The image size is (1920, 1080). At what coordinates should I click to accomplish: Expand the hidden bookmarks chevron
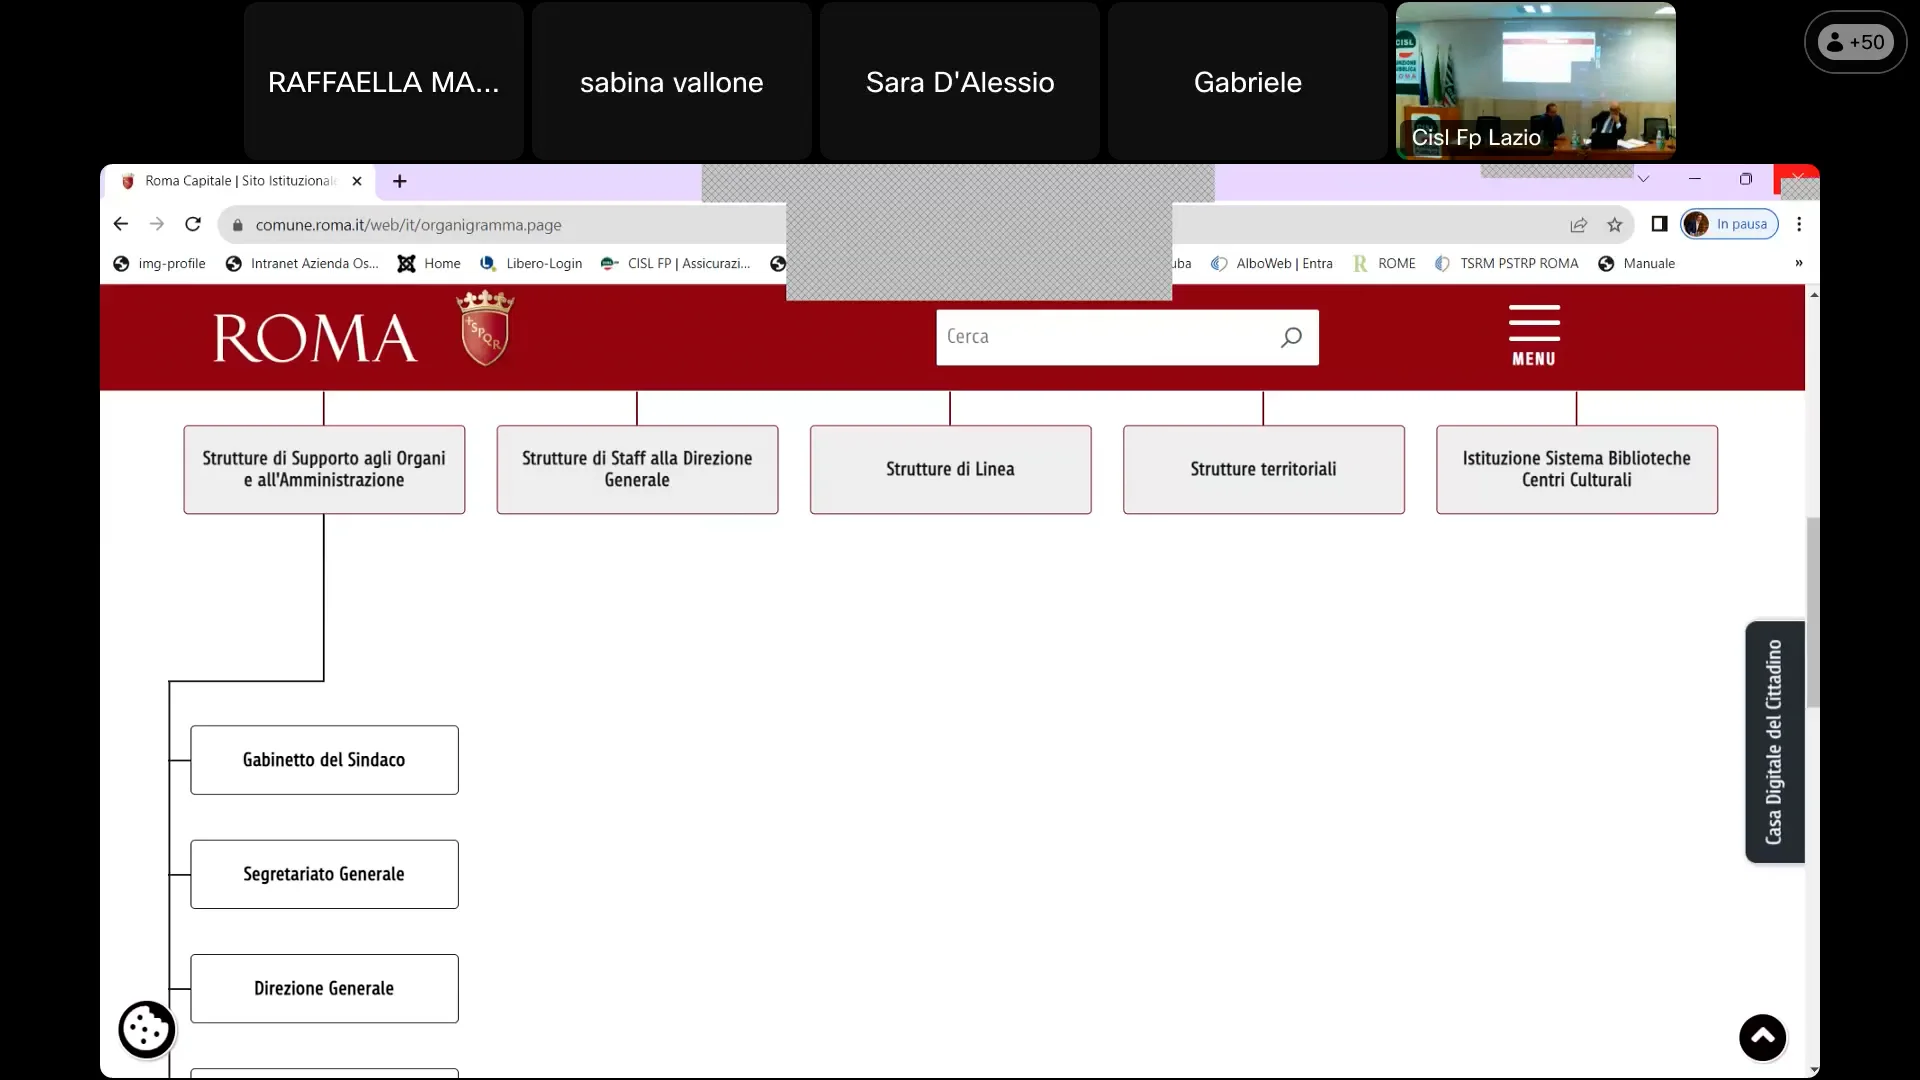1799,263
